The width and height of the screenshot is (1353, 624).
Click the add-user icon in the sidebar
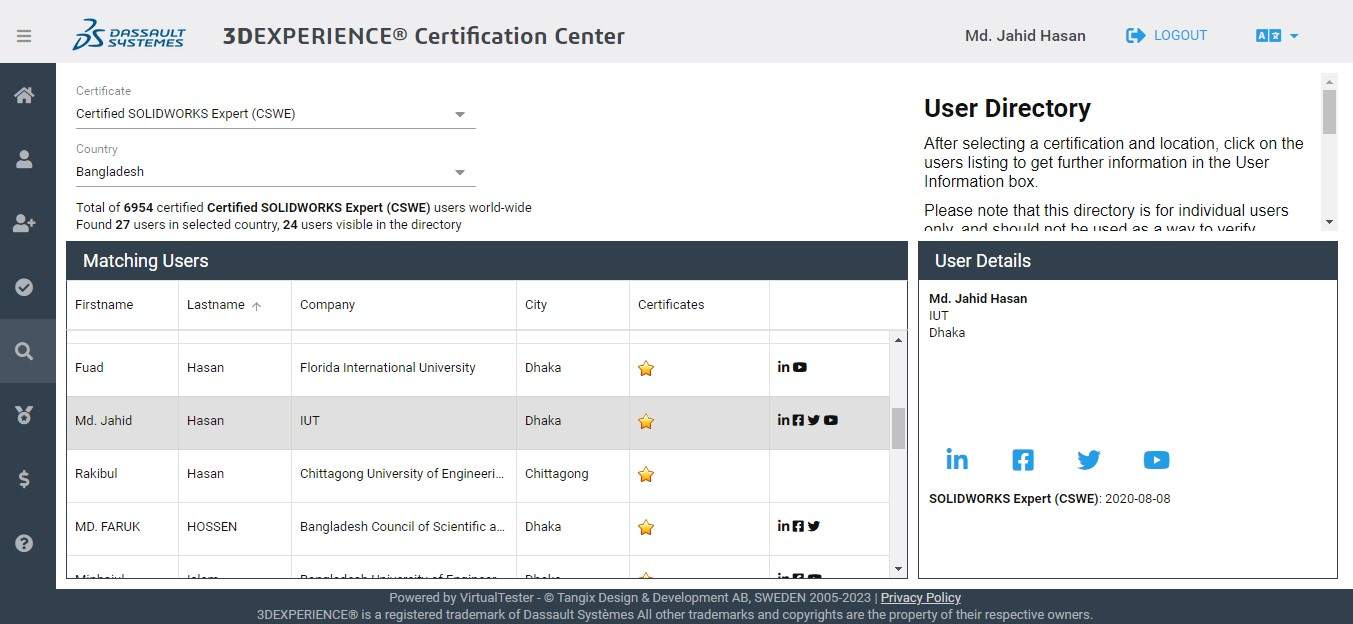tap(24, 223)
